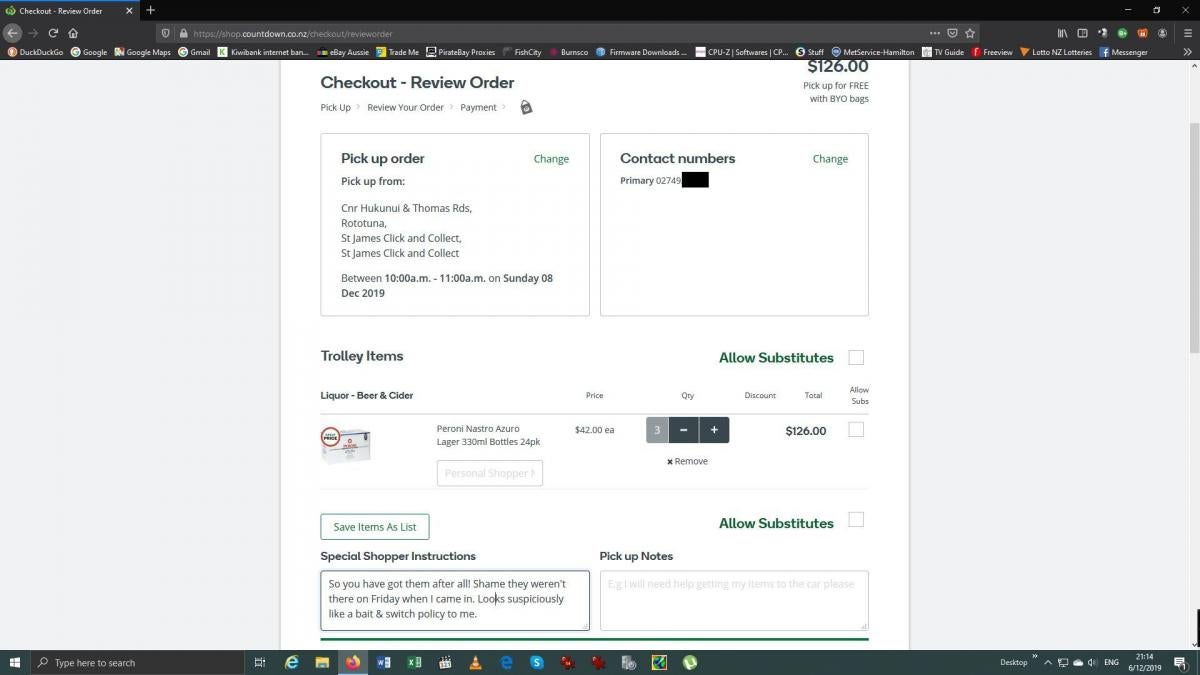Launch VLC media player from the taskbar

[x=475, y=662]
